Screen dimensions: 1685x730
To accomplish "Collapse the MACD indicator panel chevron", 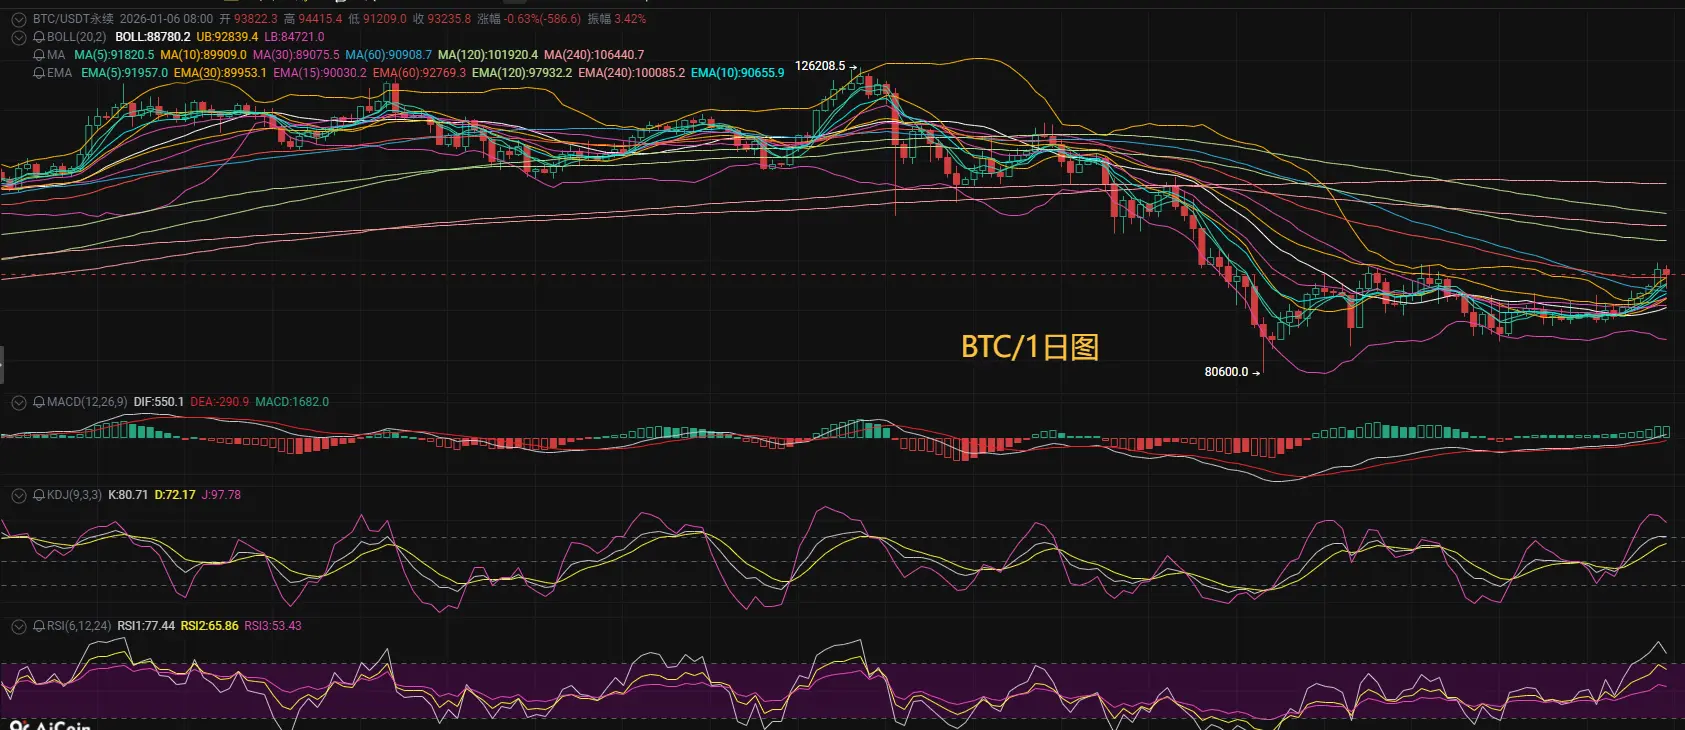I will point(18,402).
